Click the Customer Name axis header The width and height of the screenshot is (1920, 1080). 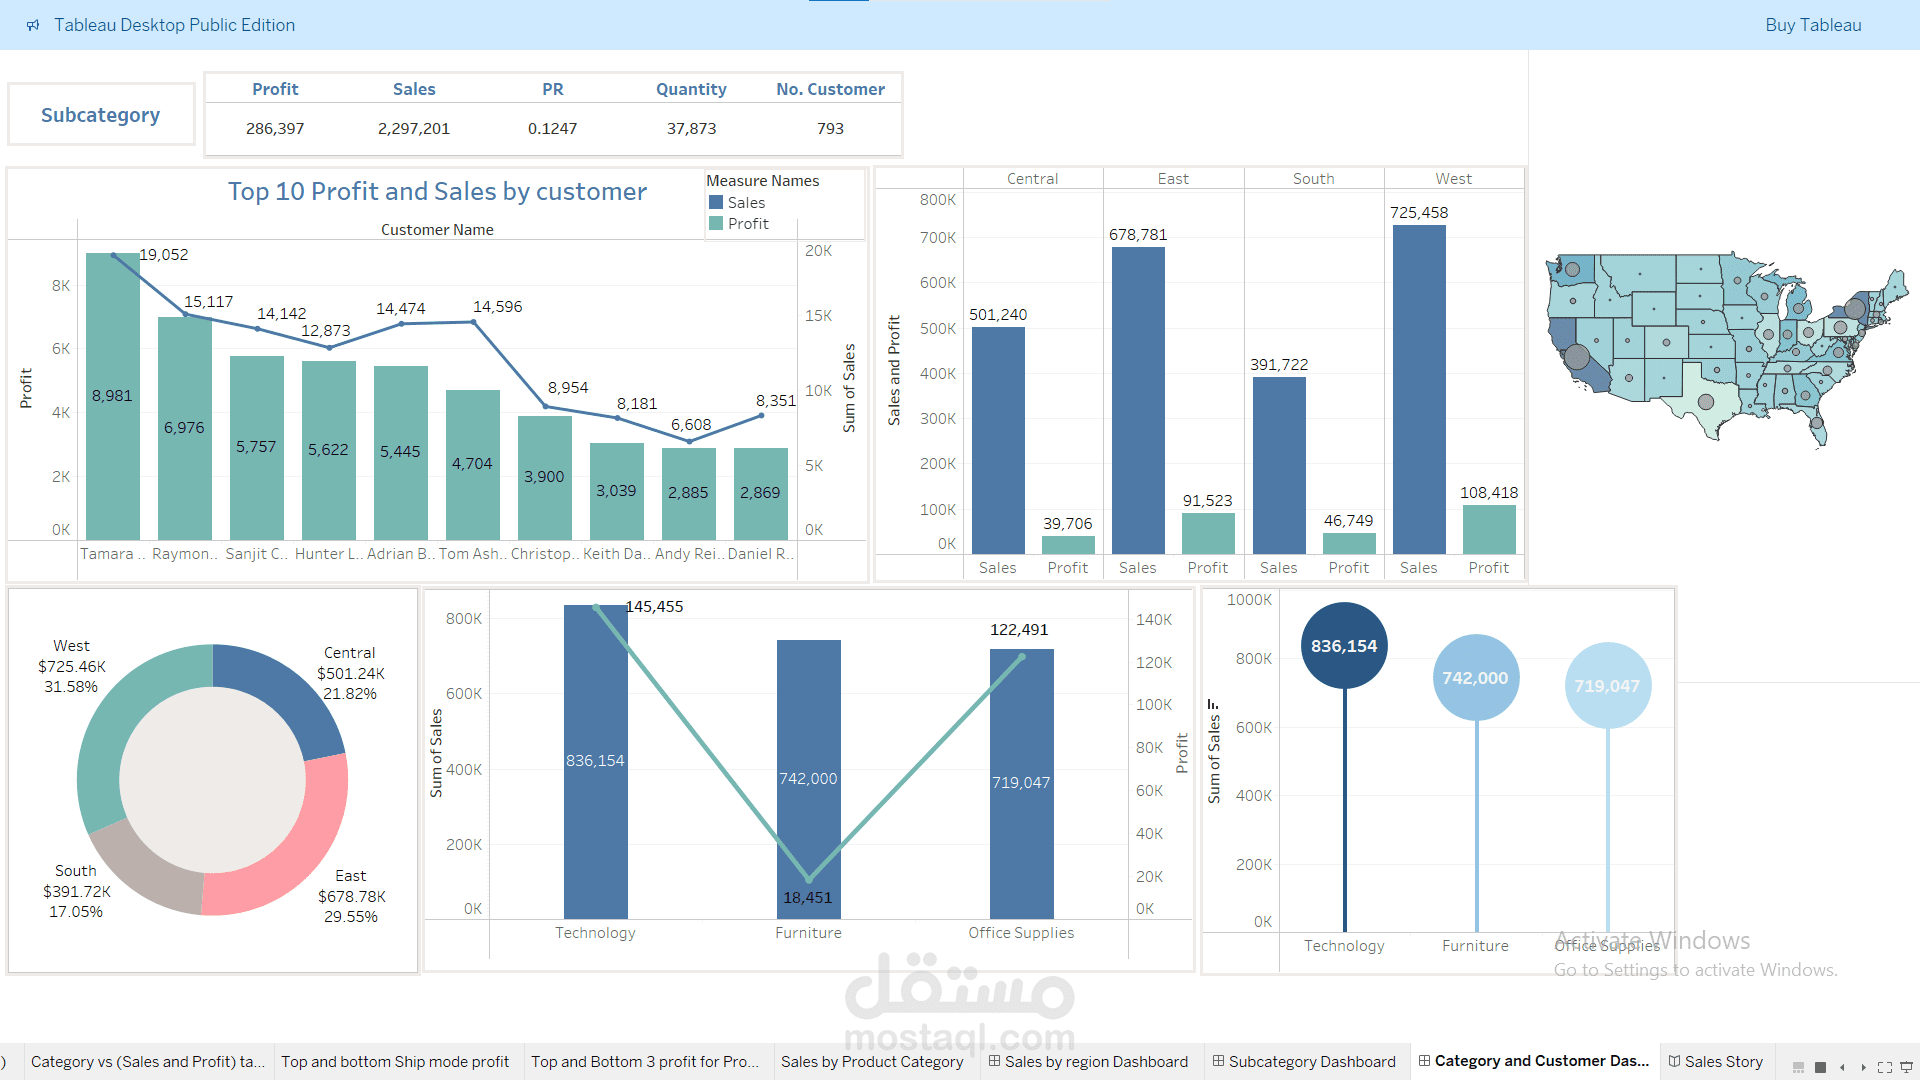[437, 230]
